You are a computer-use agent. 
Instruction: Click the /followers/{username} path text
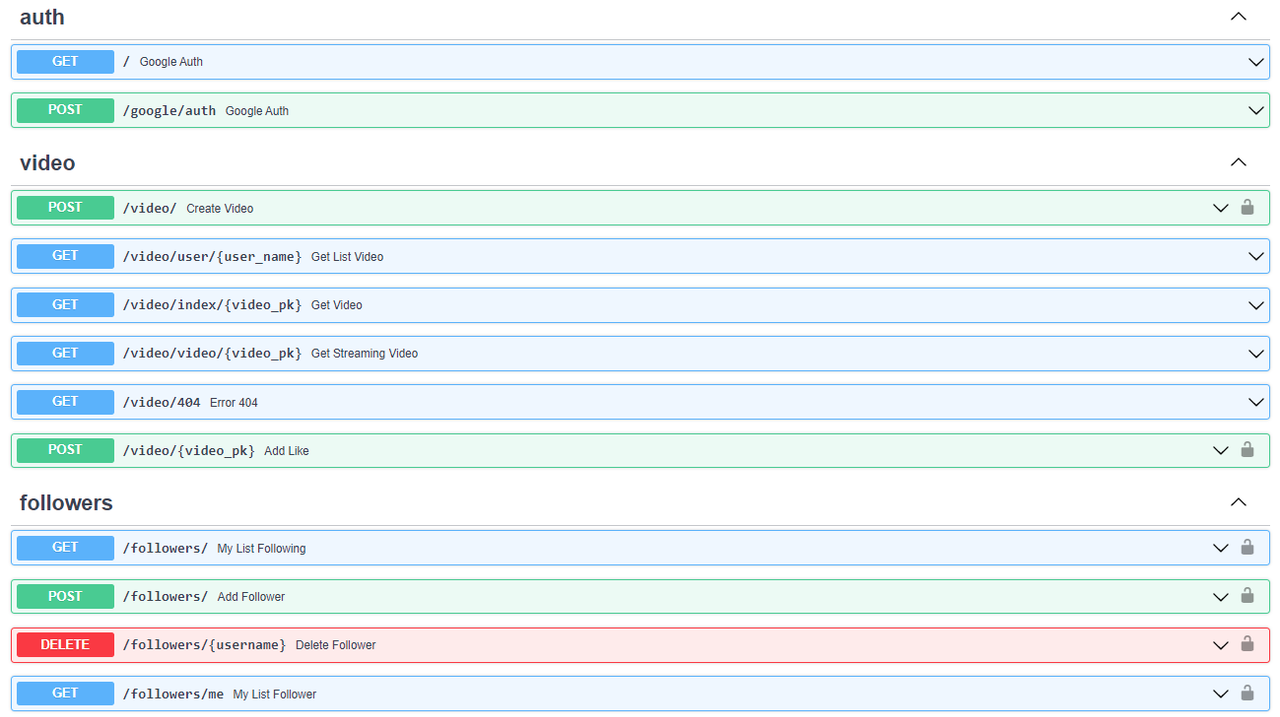tap(204, 645)
